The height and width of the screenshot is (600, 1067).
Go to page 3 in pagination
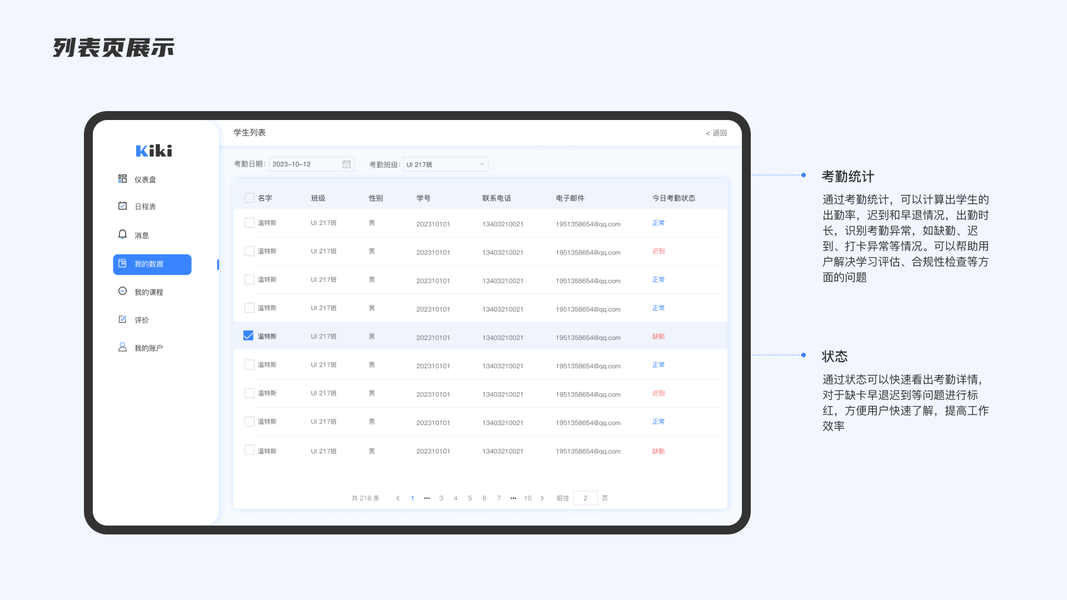pyautogui.click(x=441, y=498)
